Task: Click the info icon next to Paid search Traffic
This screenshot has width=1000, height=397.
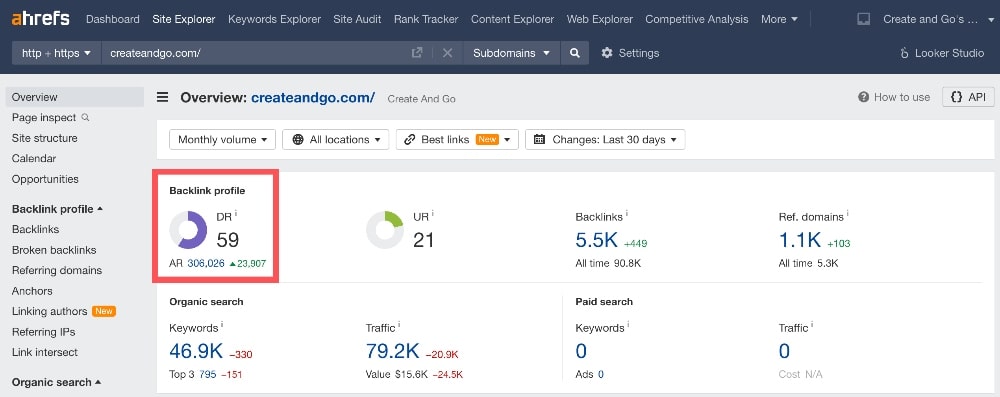Action: (x=812, y=325)
